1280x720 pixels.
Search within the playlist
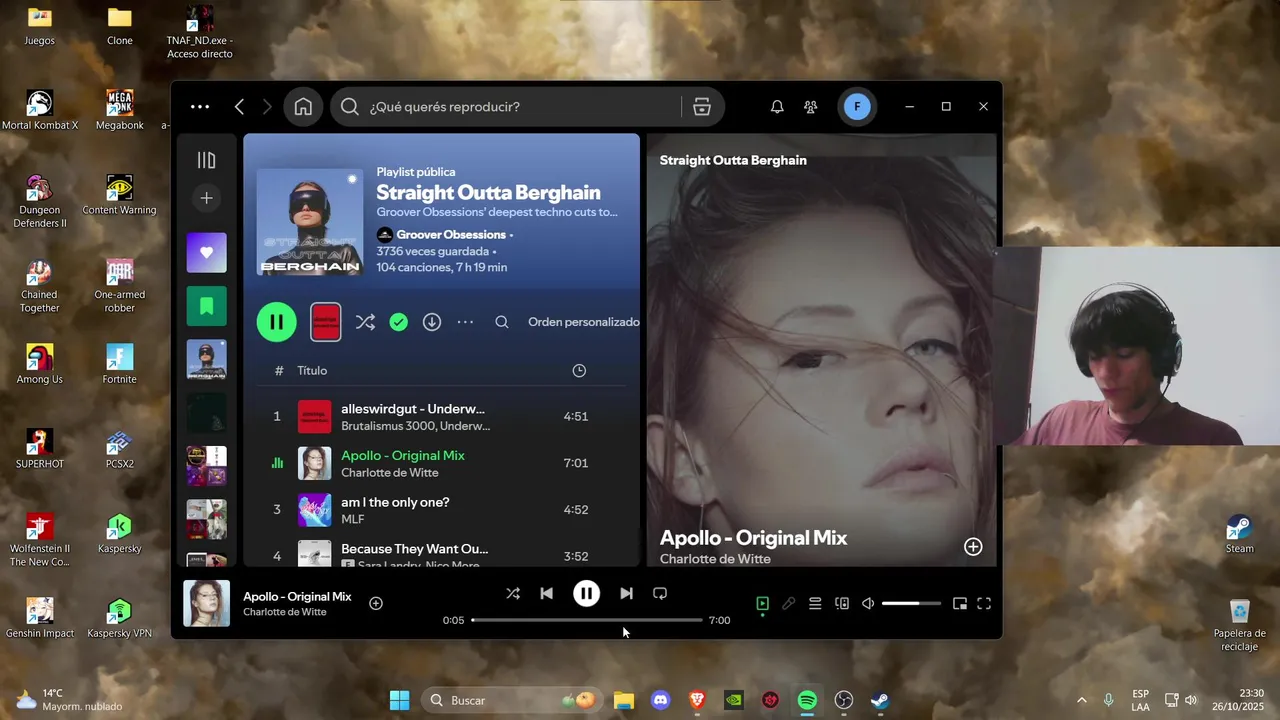502,322
